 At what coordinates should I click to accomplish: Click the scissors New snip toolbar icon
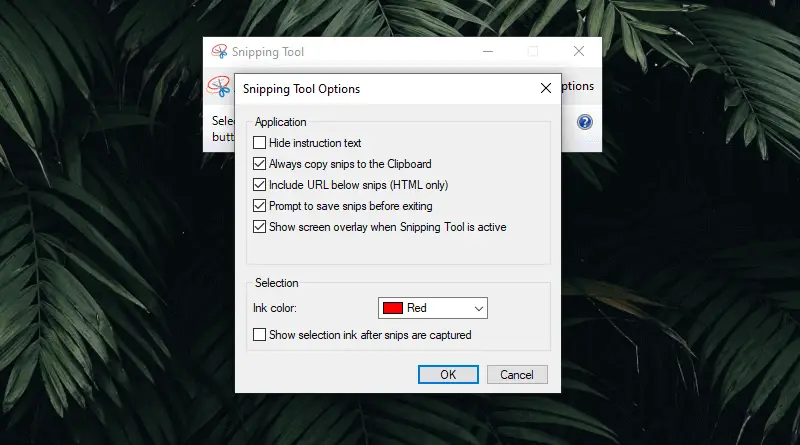(x=219, y=86)
